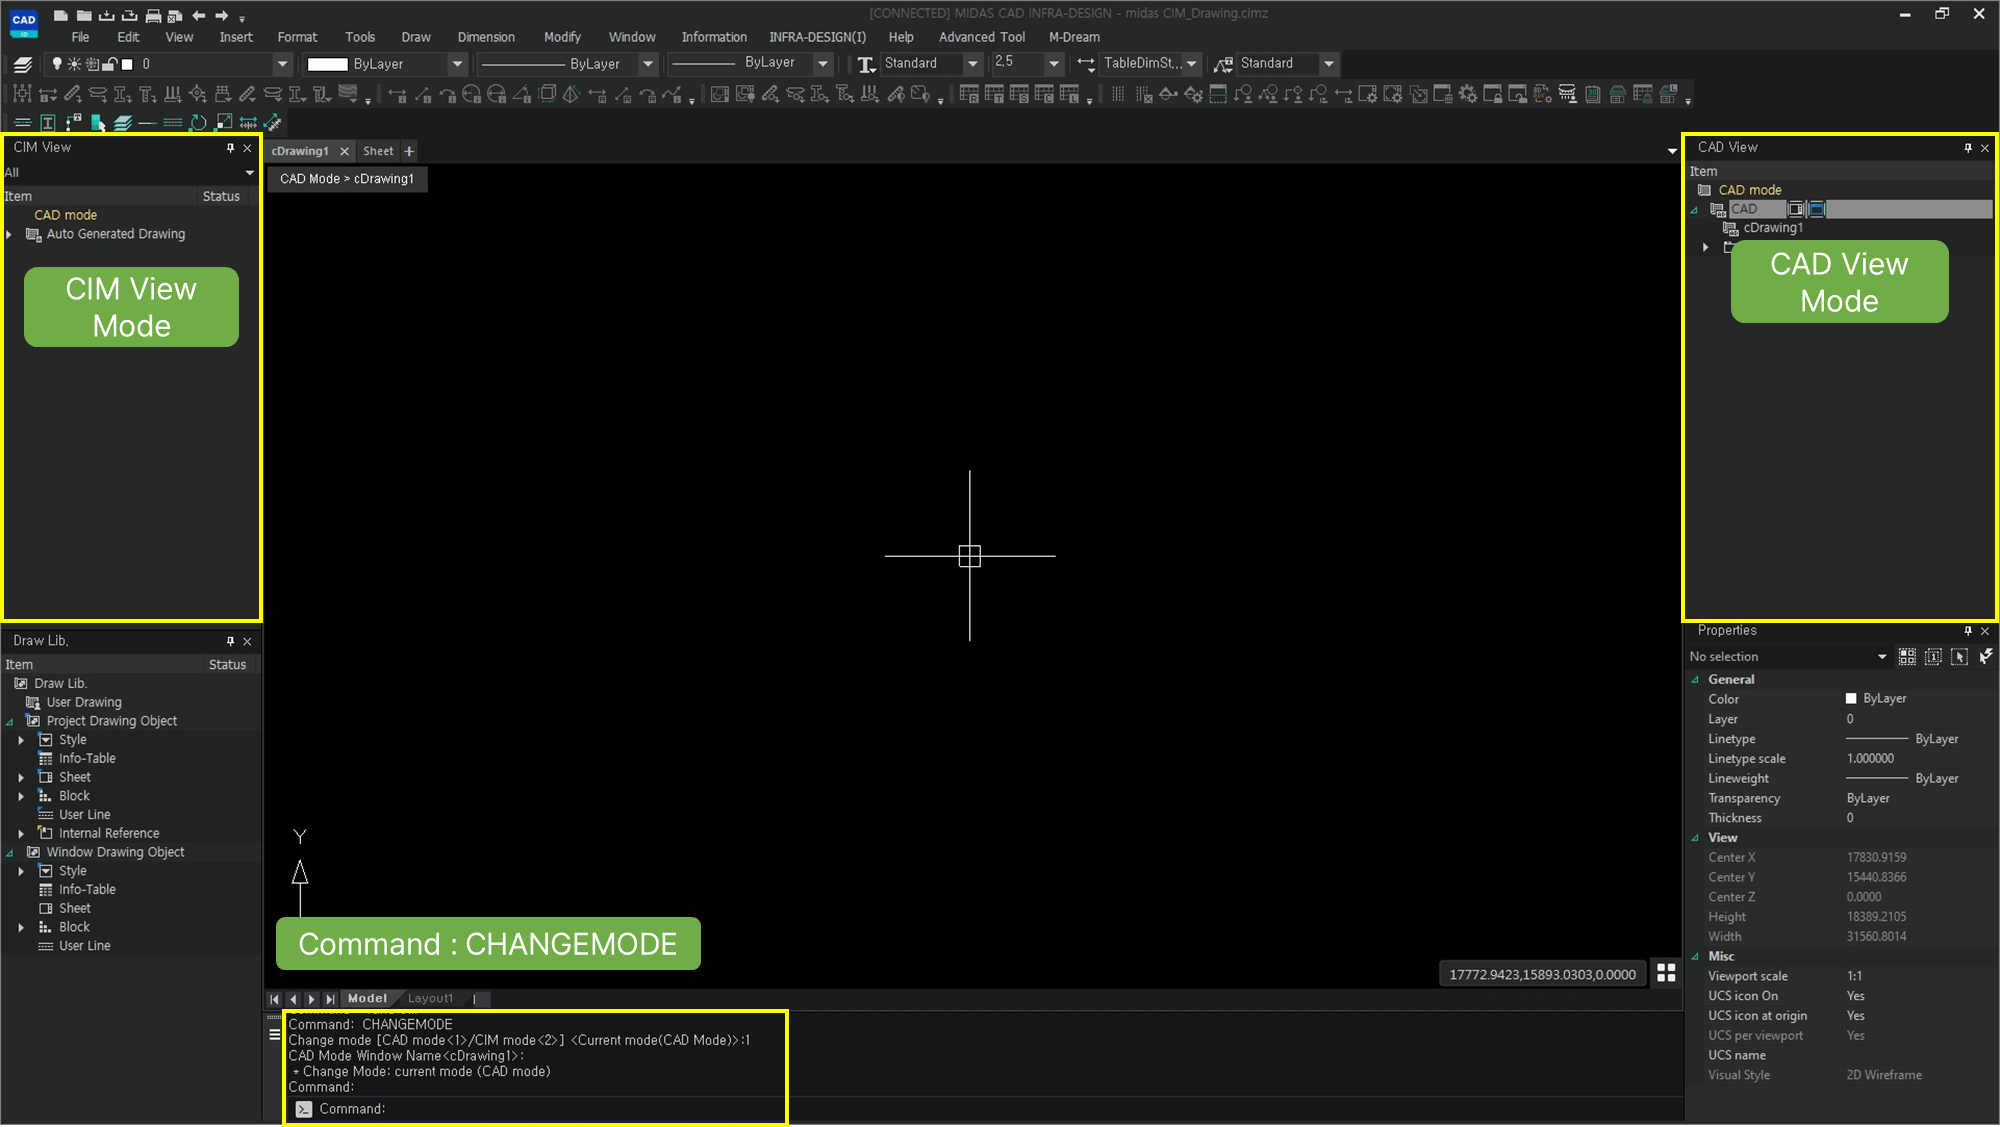Click the gear settings icon in toolbar
The height and width of the screenshot is (1127, 2000).
pyautogui.click(x=1467, y=94)
